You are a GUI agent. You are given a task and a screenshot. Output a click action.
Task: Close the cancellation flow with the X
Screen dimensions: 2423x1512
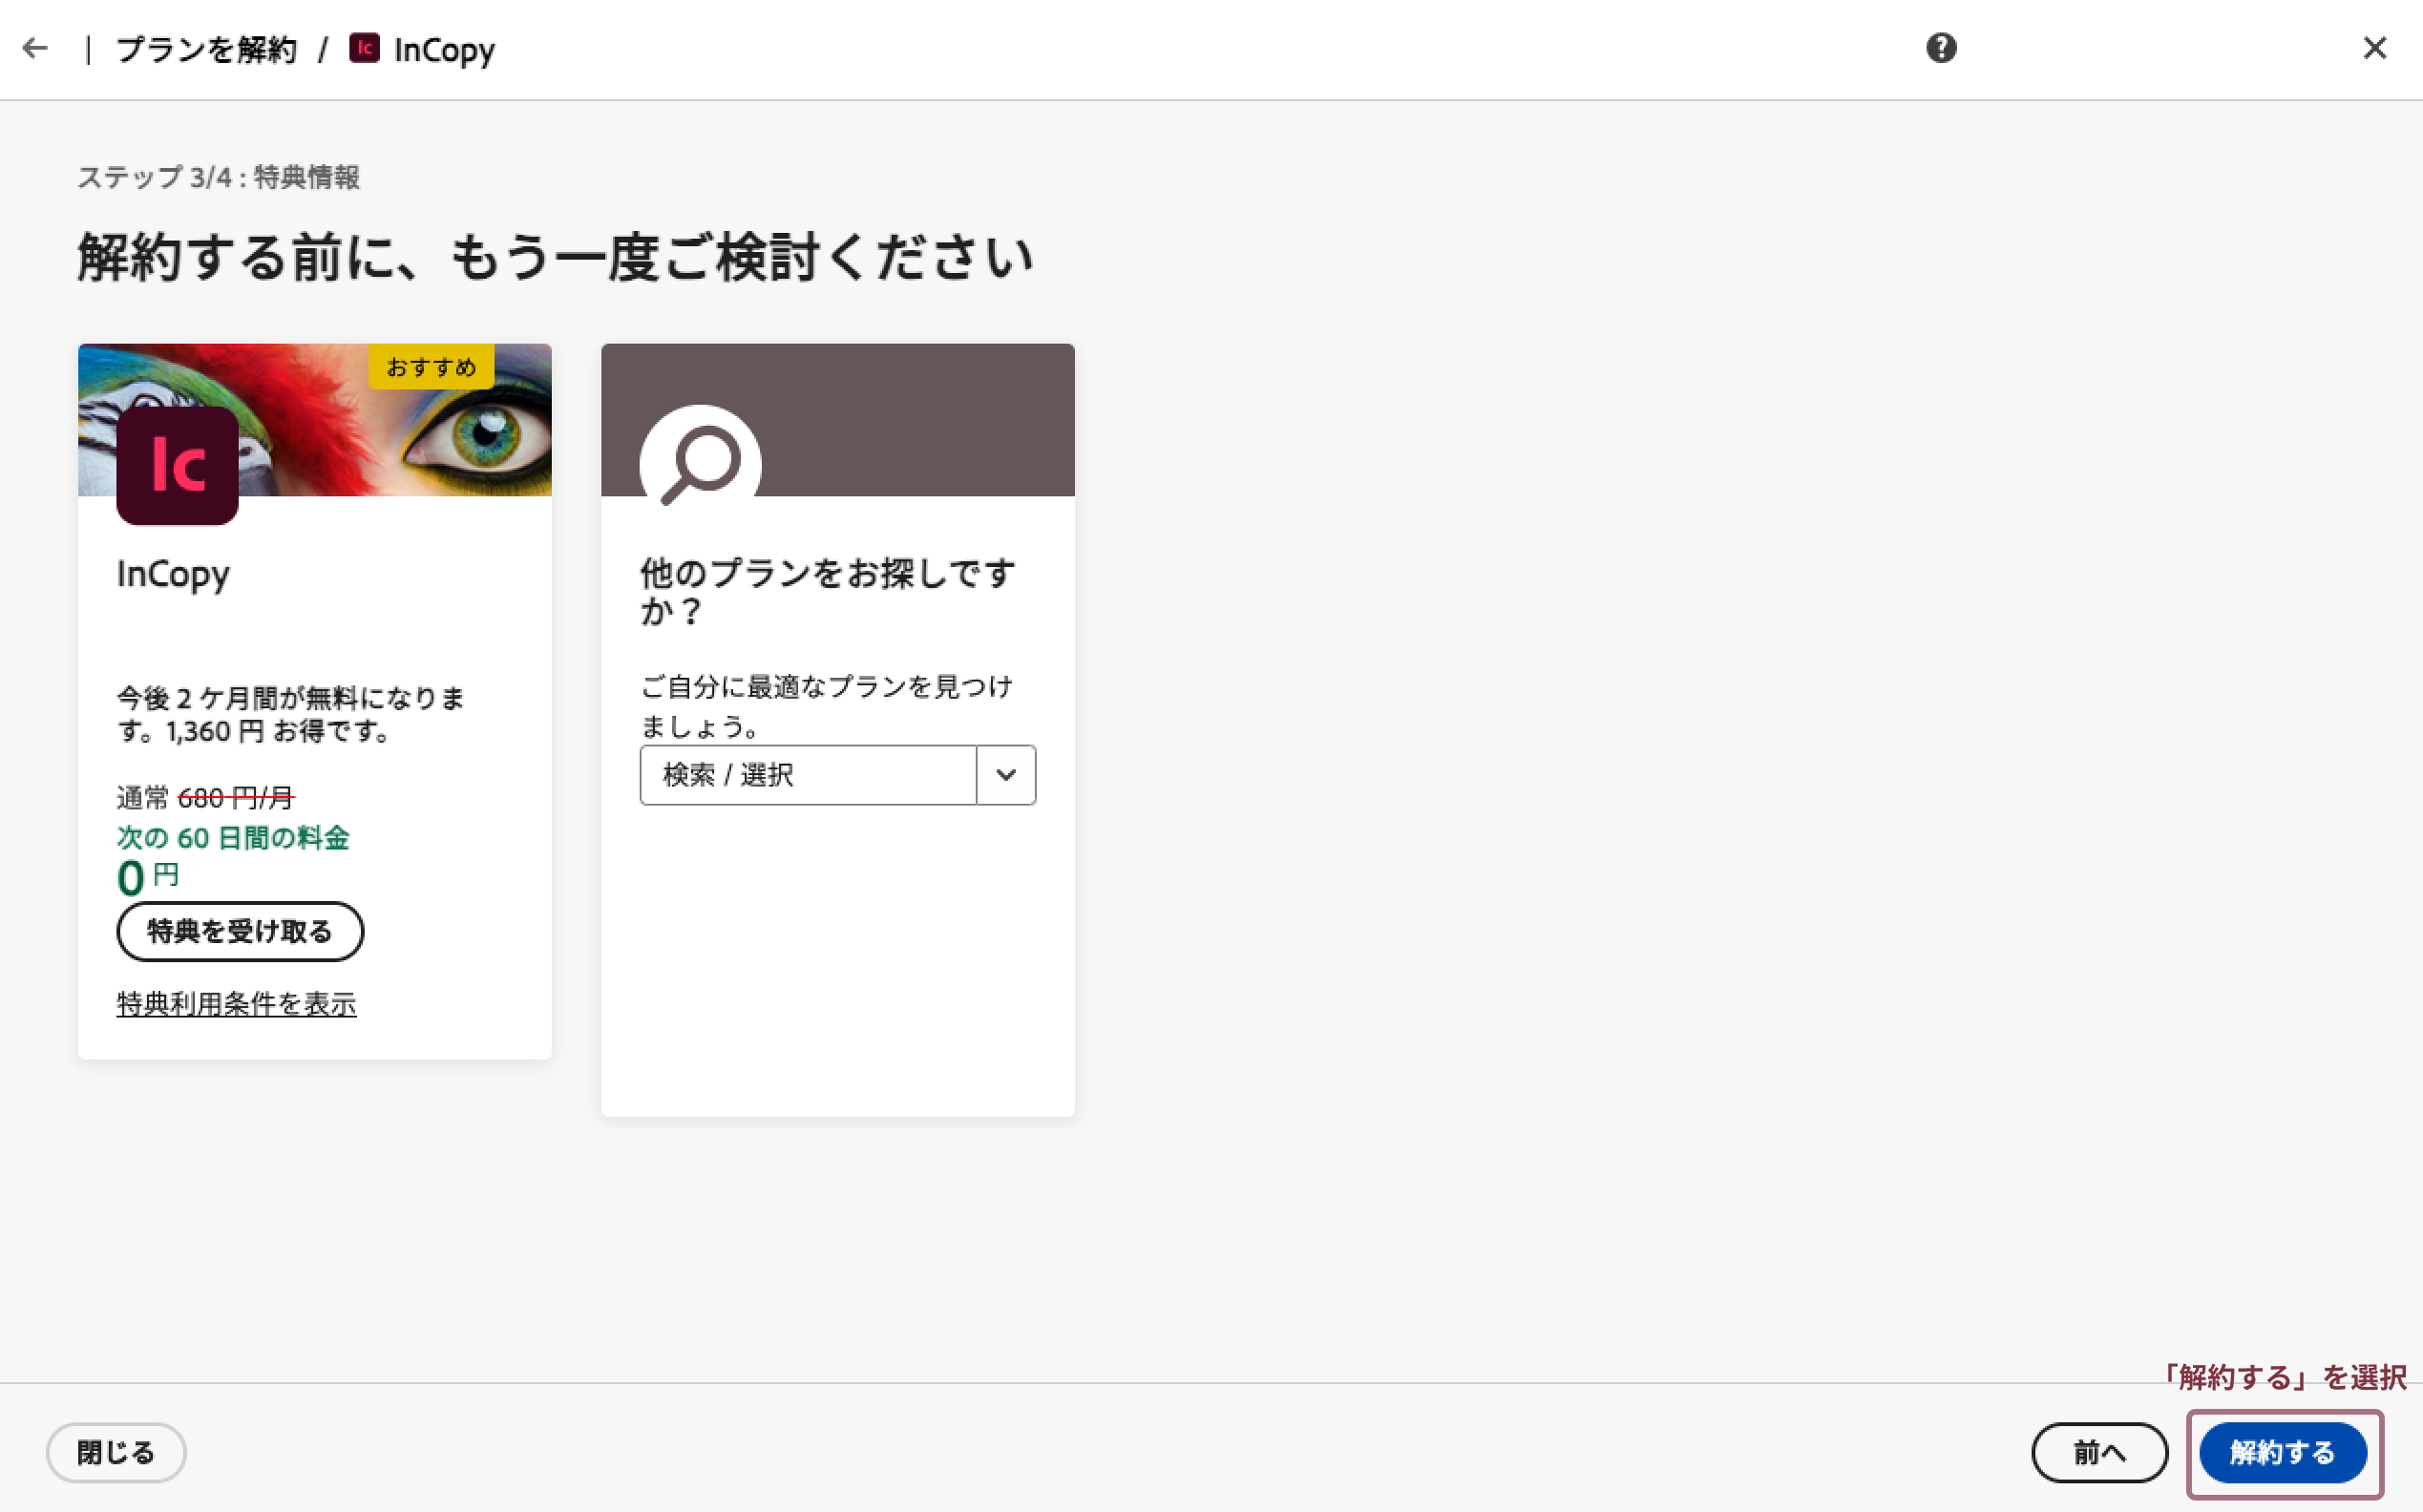pyautogui.click(x=2375, y=48)
